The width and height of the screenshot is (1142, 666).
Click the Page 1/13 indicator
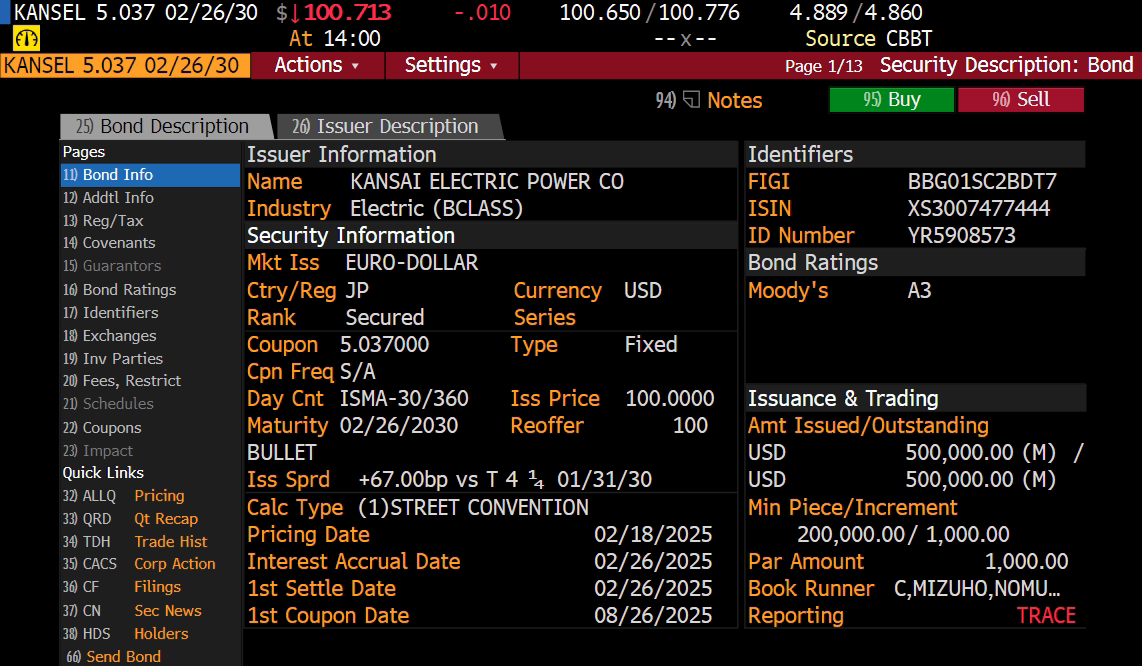[x=824, y=66]
